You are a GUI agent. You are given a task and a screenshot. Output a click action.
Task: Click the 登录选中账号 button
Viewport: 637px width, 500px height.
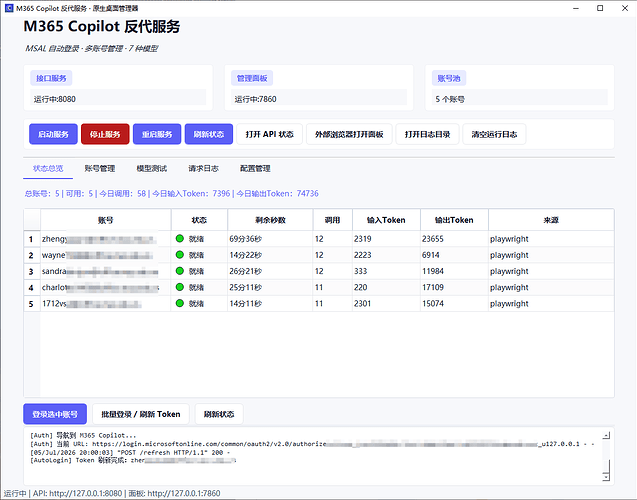click(x=55, y=414)
